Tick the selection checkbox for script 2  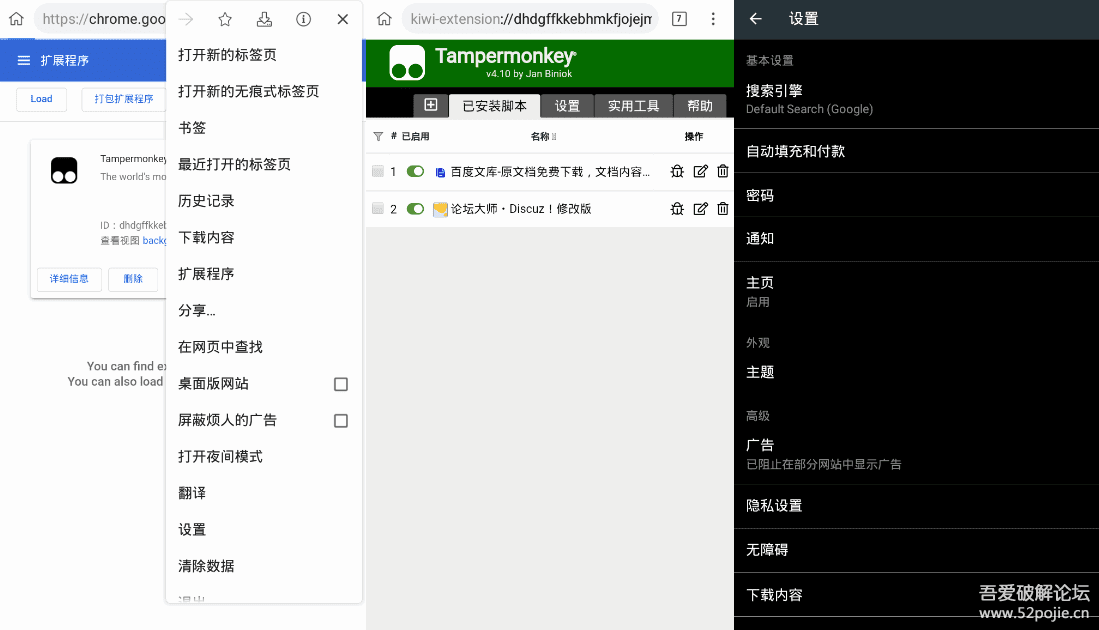[378, 208]
